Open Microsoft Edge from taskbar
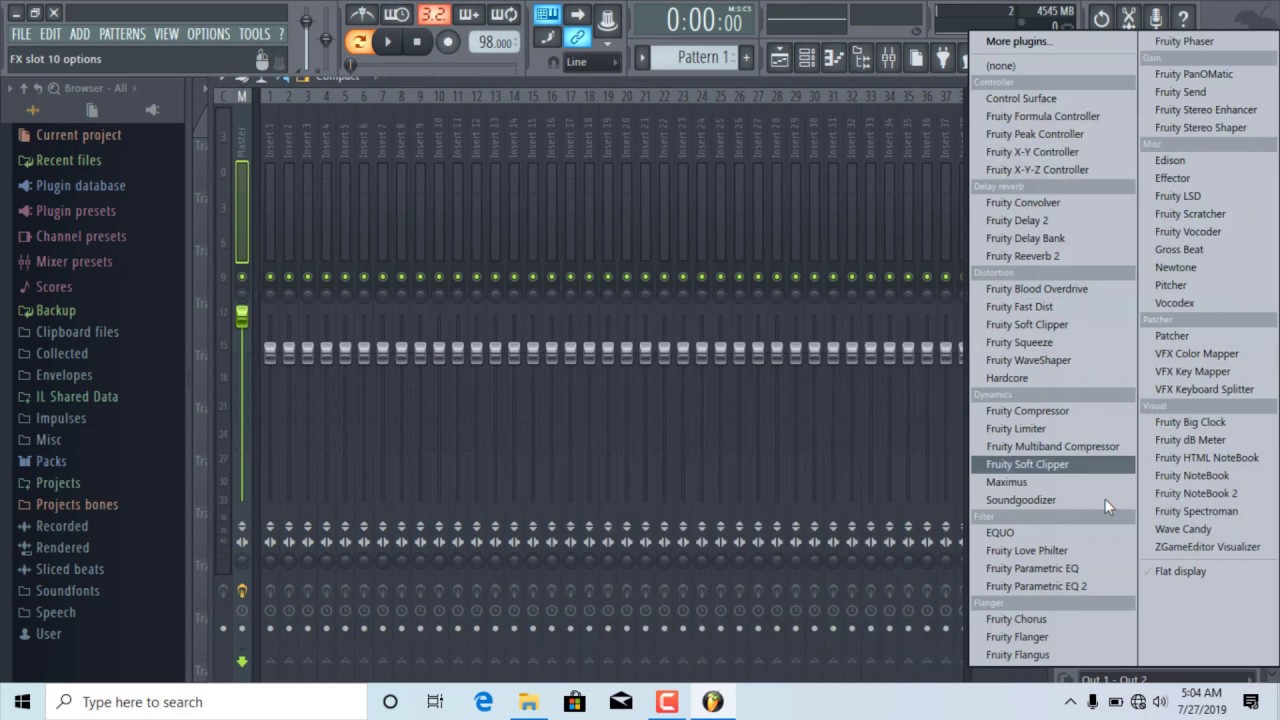Viewport: 1280px width, 720px height. tap(483, 702)
